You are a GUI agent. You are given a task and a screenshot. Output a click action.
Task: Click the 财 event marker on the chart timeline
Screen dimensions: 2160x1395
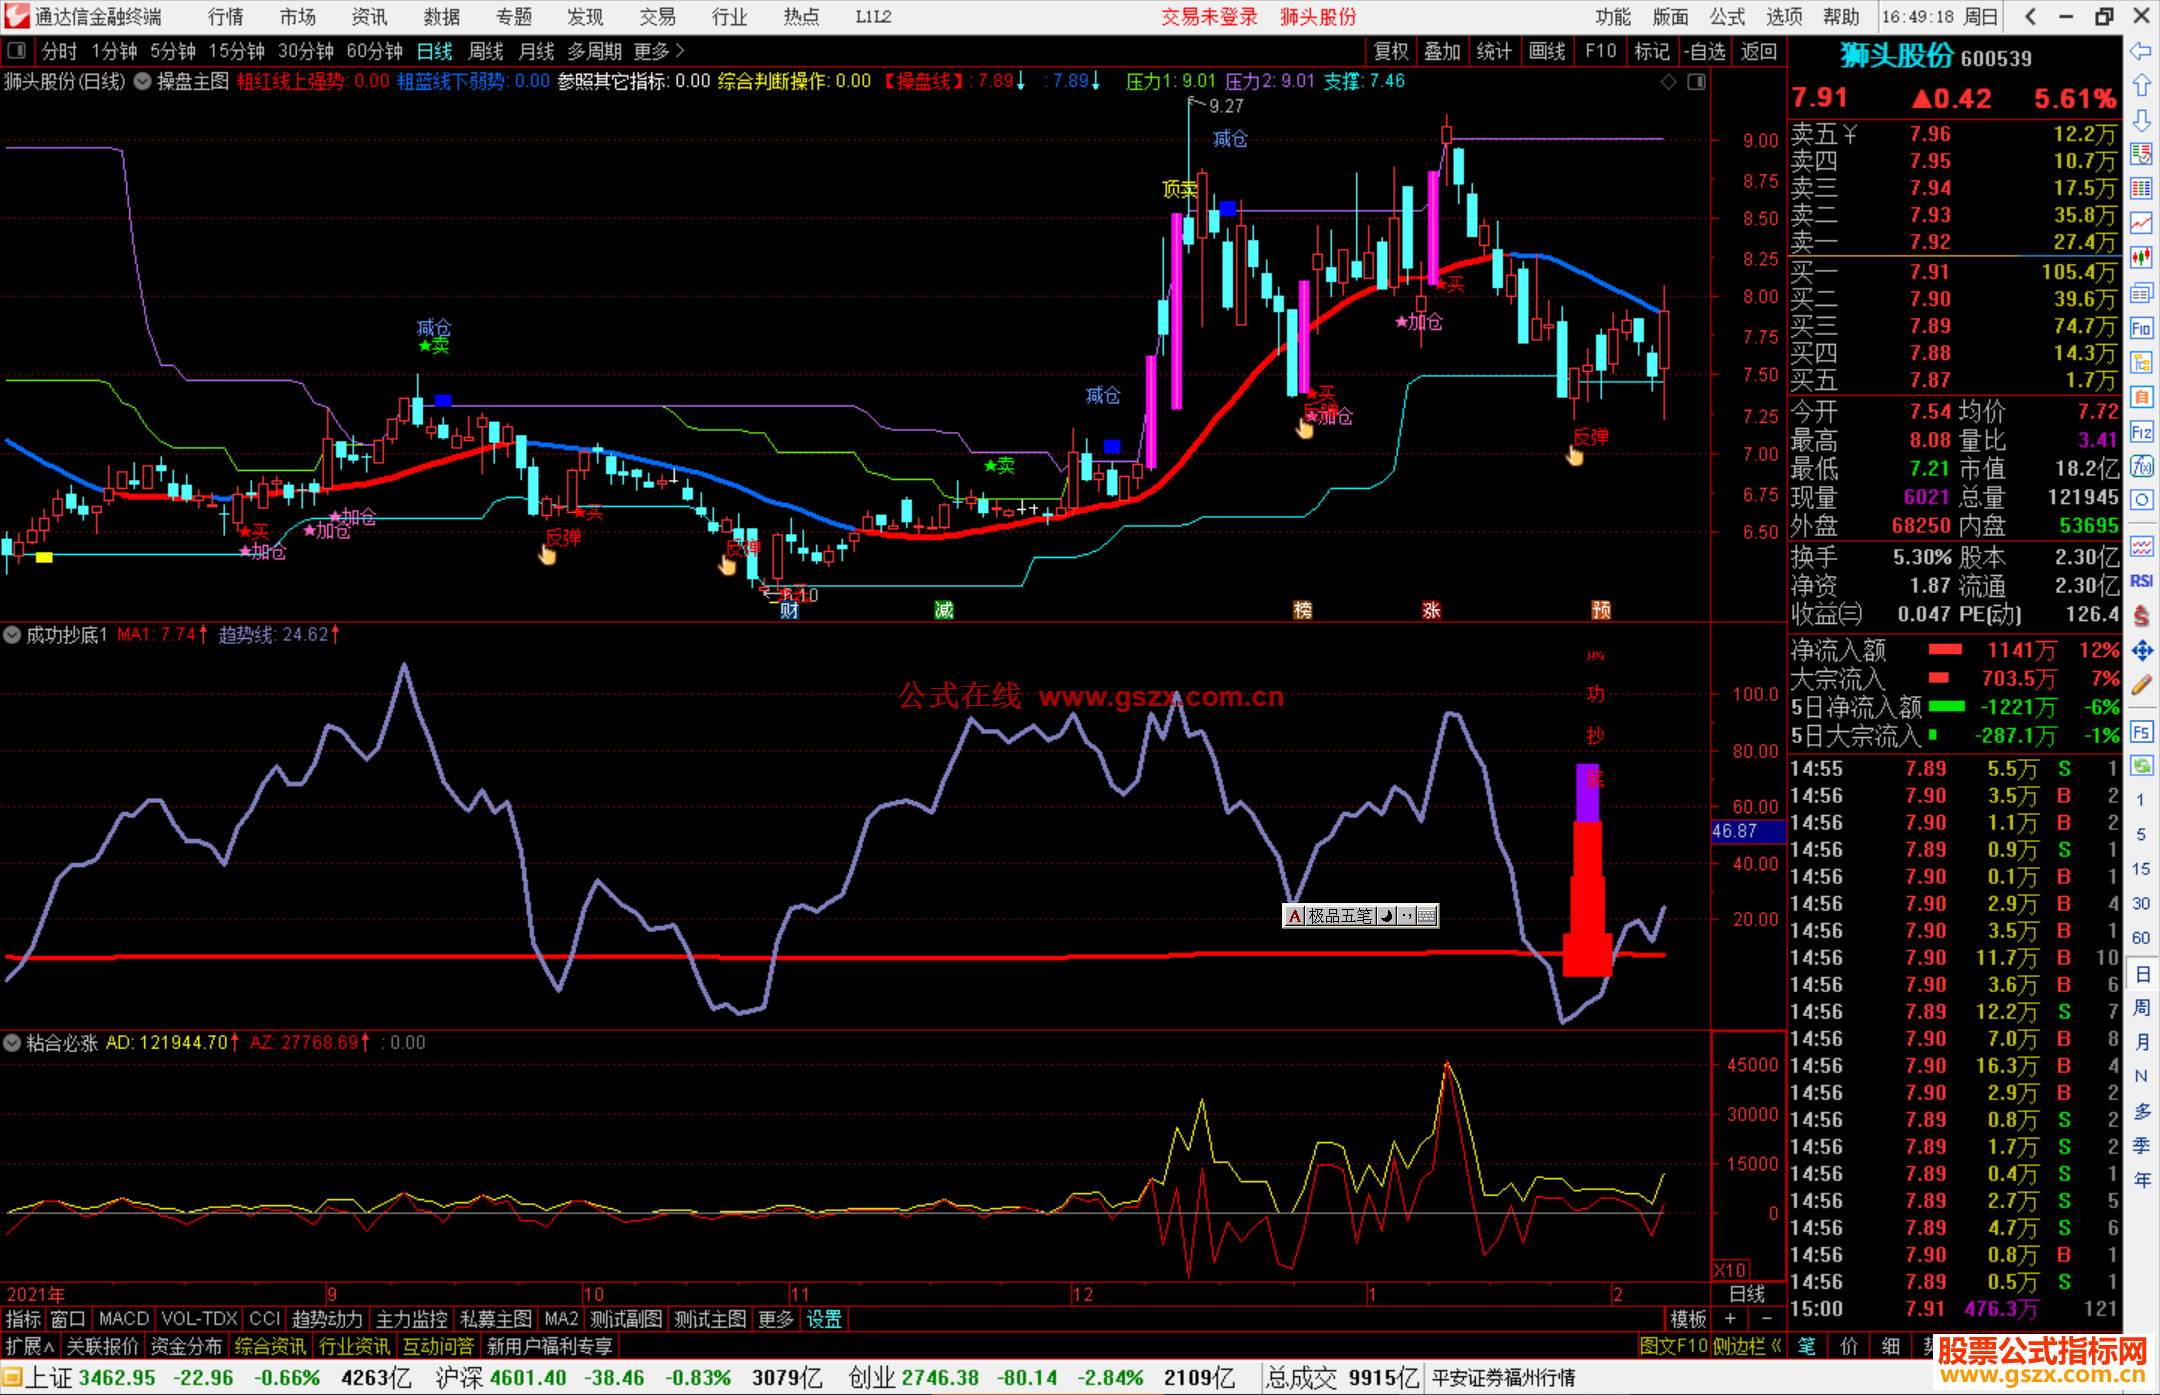pyautogui.click(x=789, y=610)
